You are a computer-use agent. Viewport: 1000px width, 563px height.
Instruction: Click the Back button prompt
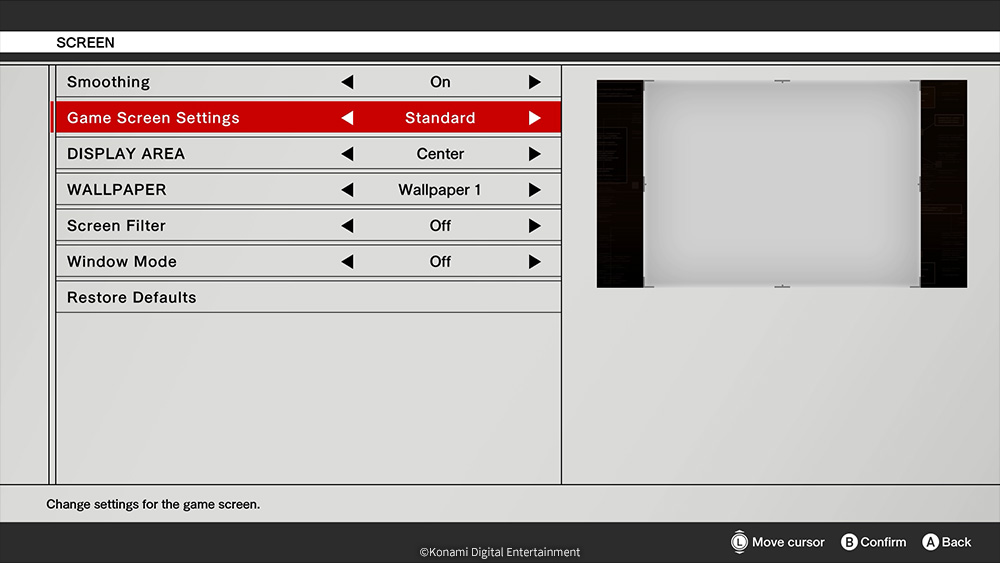[946, 542]
